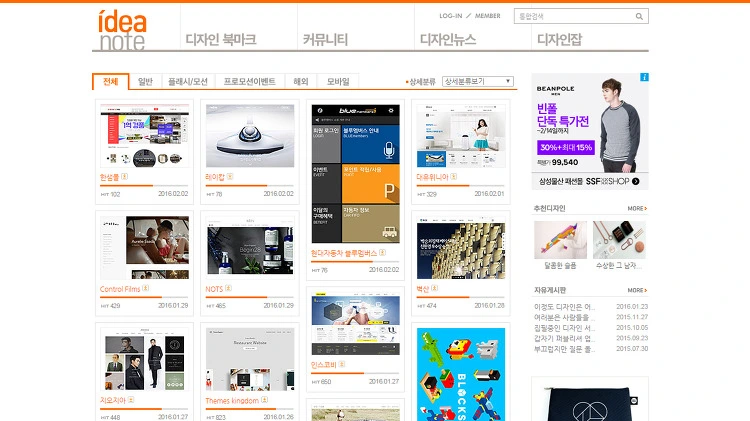Image resolution: width=750 pixels, height=421 pixels.
Task: Open the Control Films title link
Action: point(120,289)
